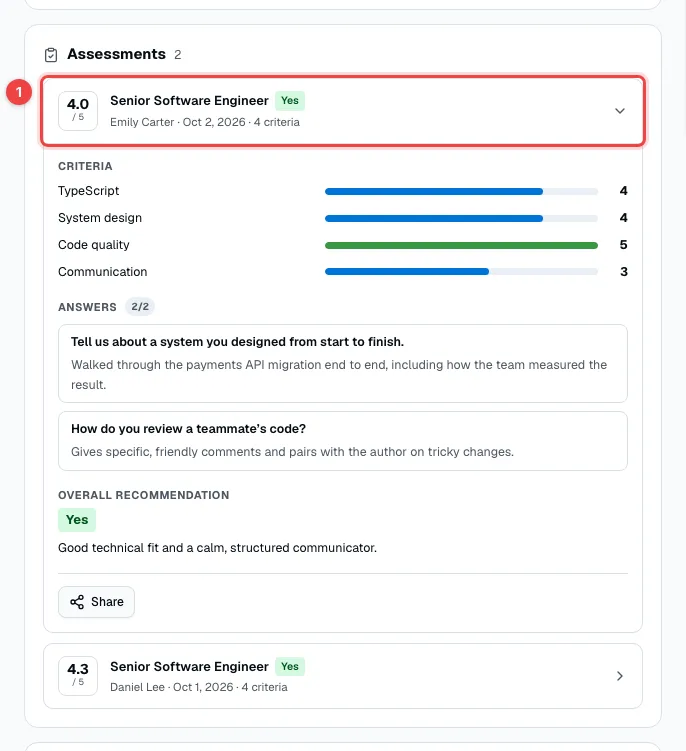Click the 'Gives specific, friendly comments' answer
Screen dimensions: 686x751
292,452
